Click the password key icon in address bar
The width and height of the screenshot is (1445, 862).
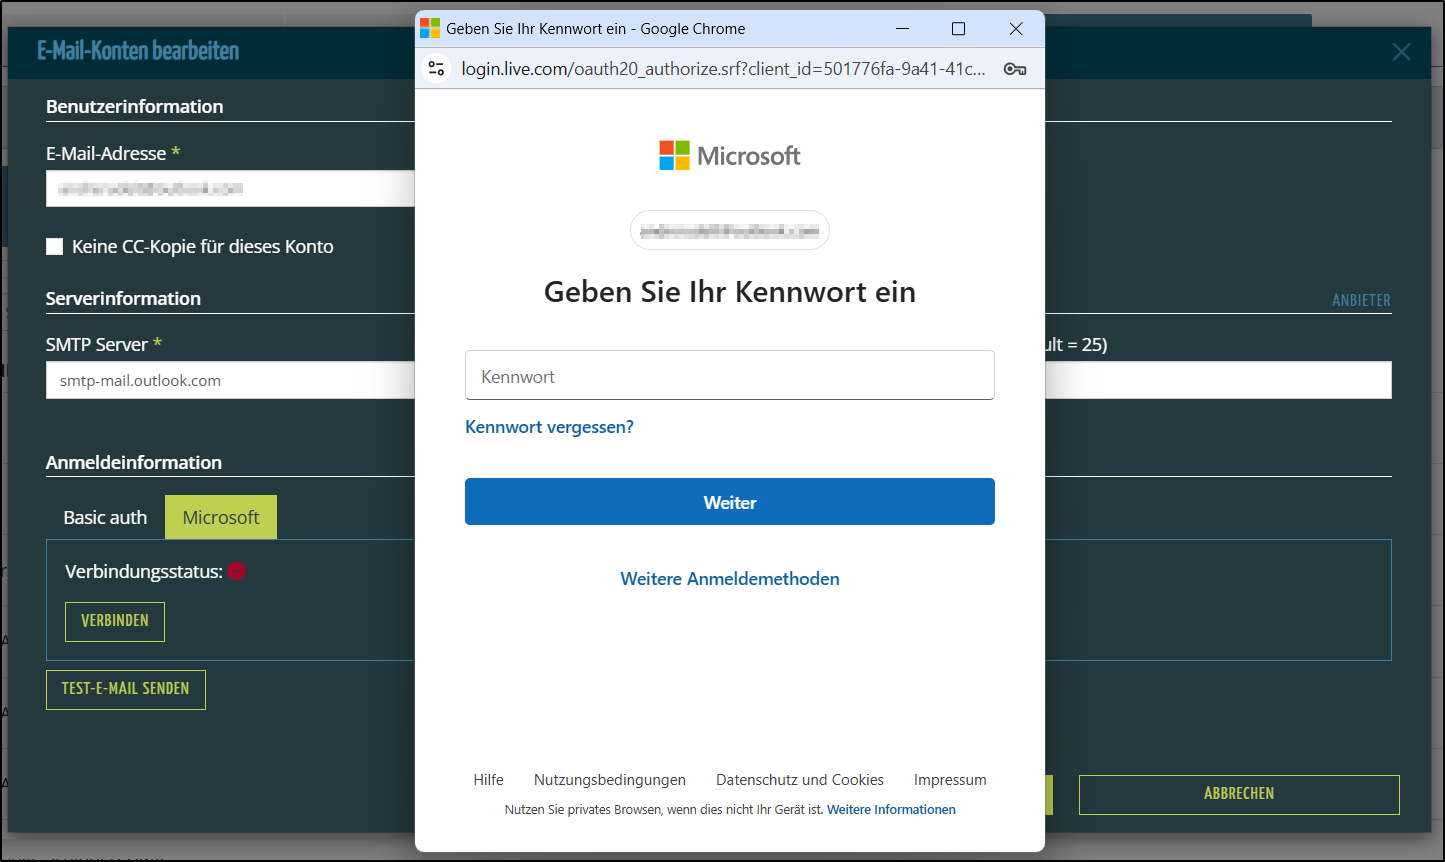(1014, 69)
